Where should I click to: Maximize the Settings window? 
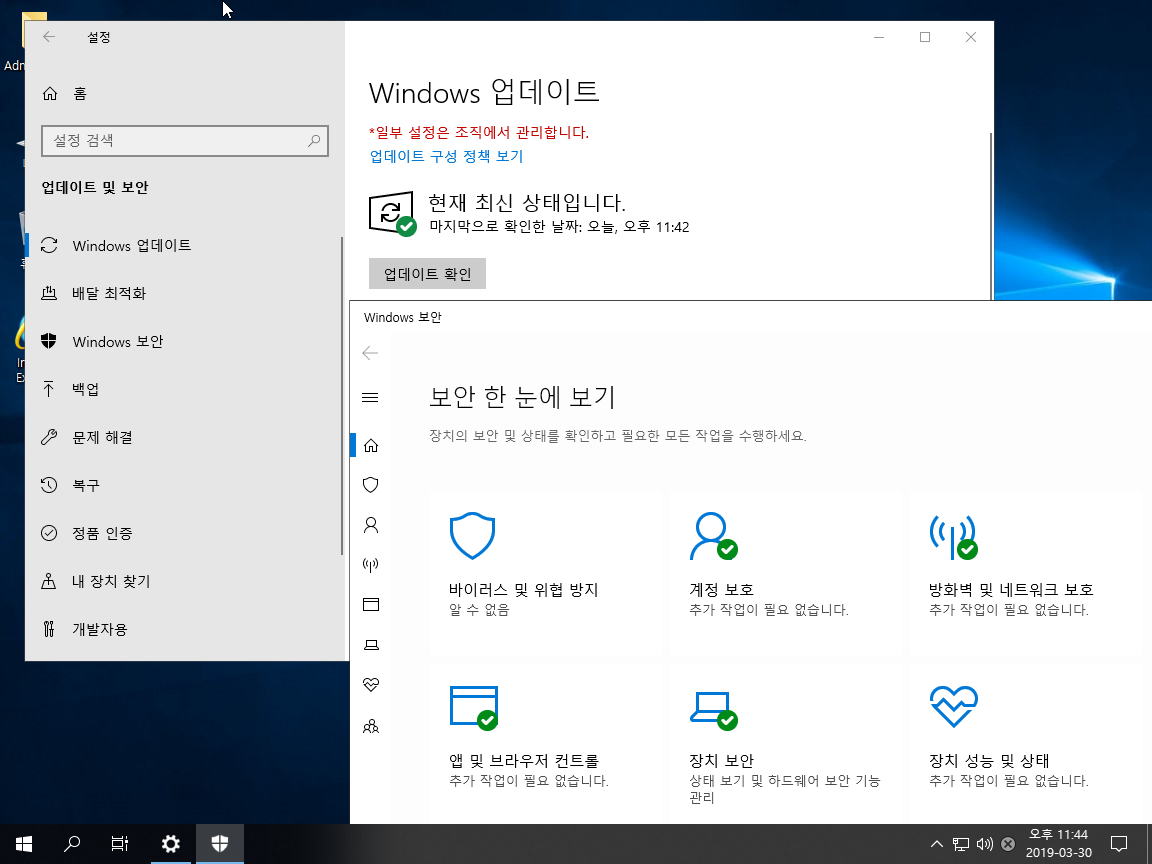tap(925, 37)
